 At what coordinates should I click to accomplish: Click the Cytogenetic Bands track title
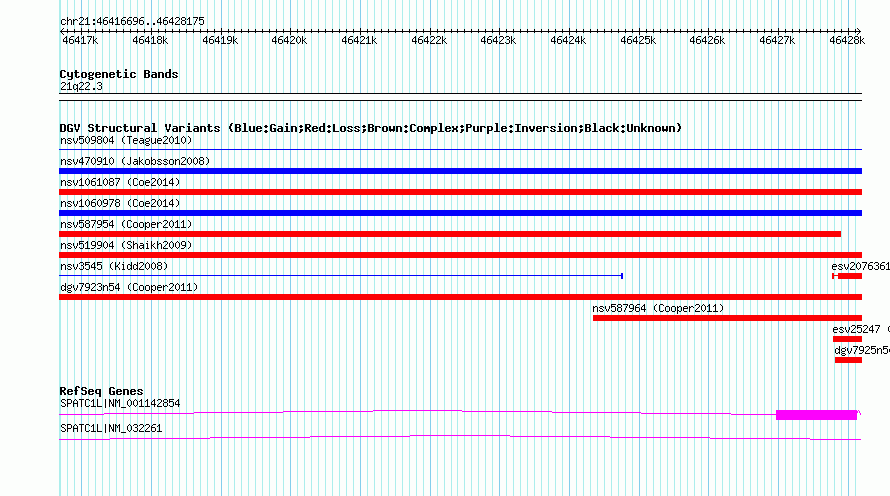point(119,74)
